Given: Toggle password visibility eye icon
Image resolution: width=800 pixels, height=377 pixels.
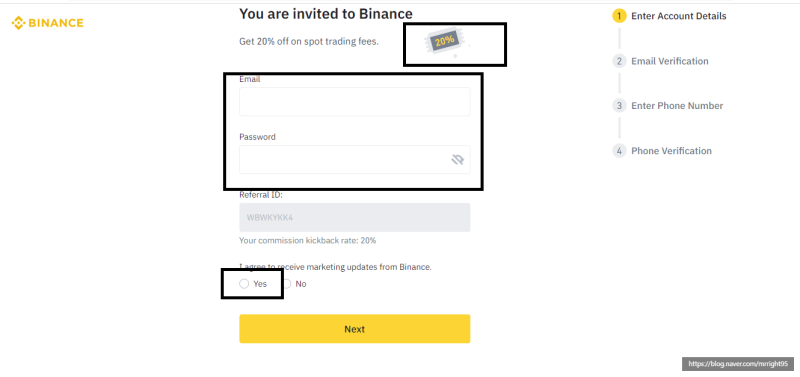Looking at the screenshot, I should [x=457, y=160].
